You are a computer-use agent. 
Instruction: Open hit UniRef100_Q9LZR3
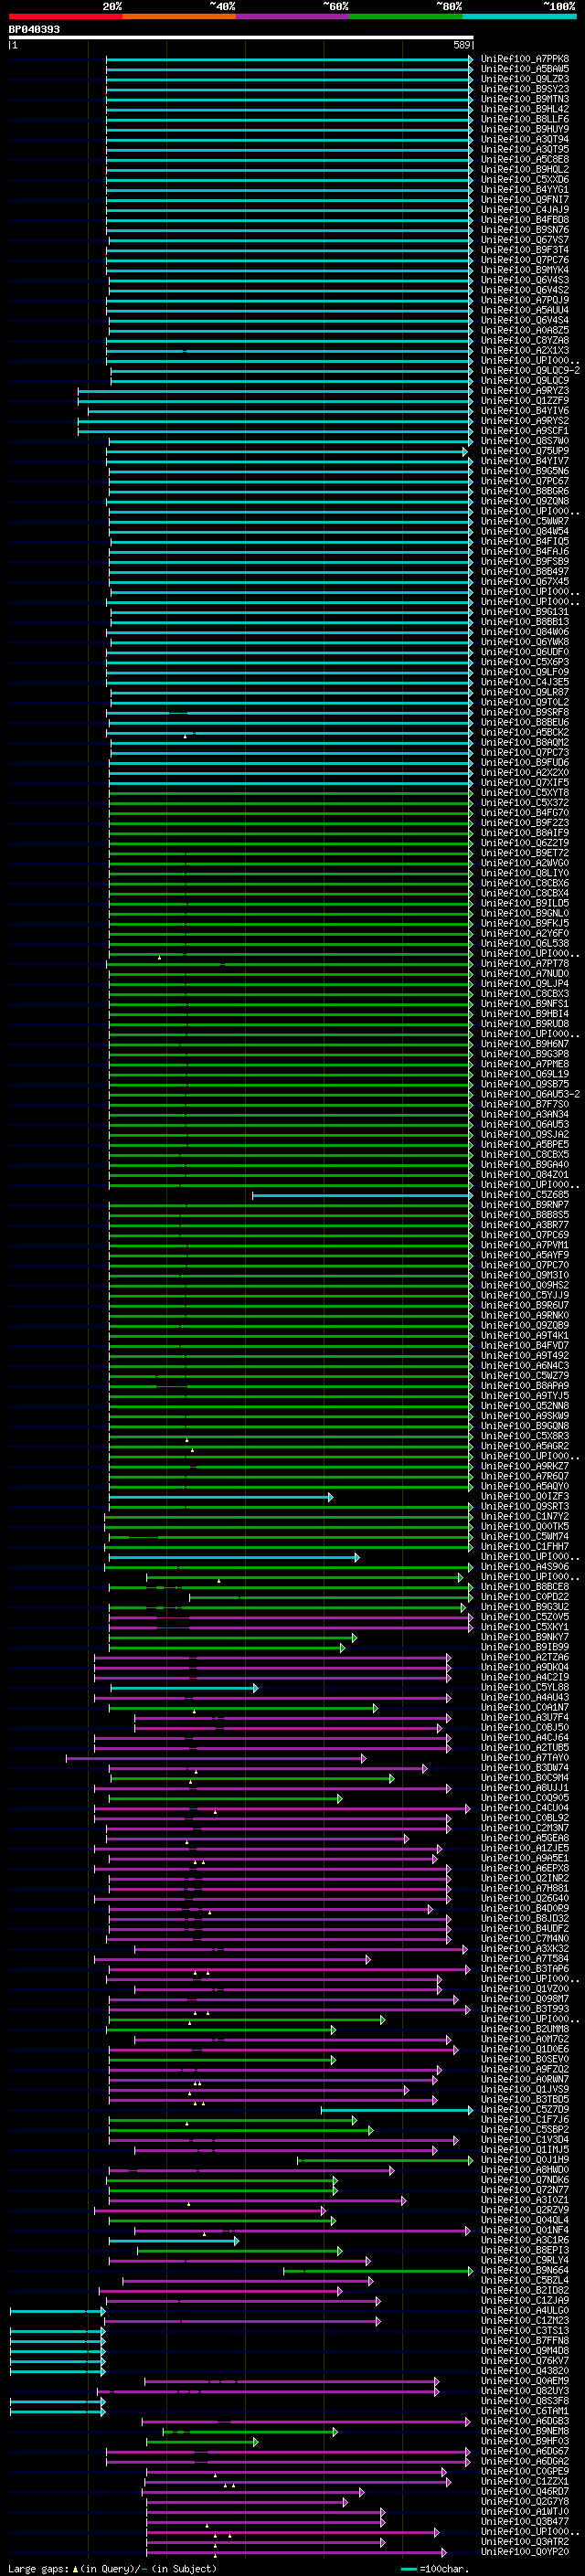(x=524, y=79)
